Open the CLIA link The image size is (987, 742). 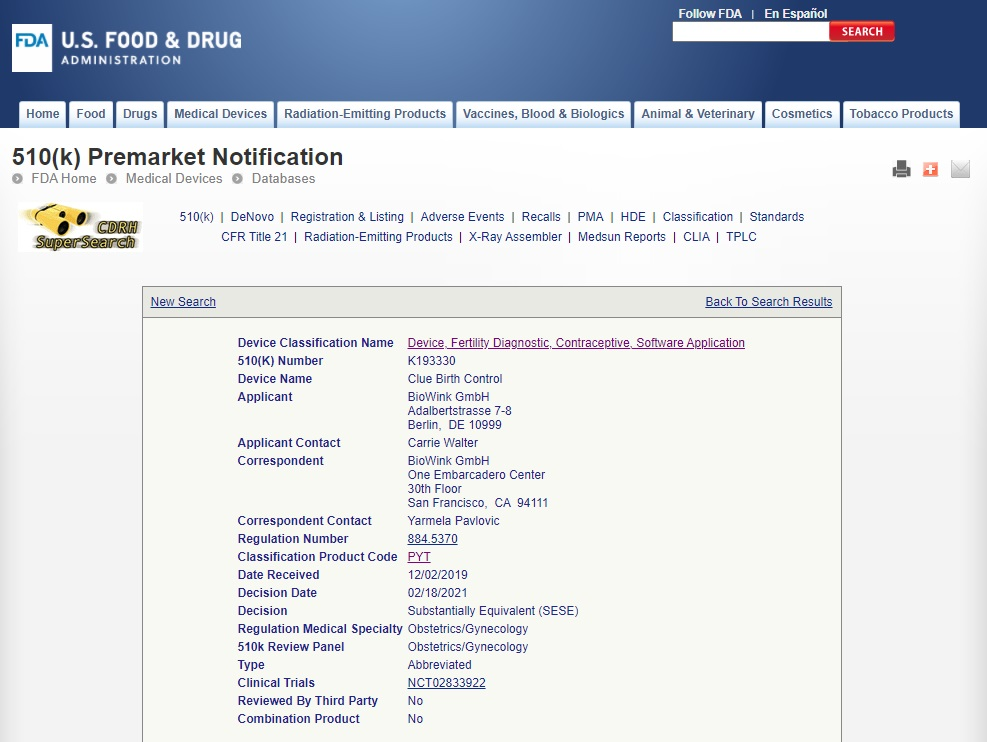[x=696, y=237]
